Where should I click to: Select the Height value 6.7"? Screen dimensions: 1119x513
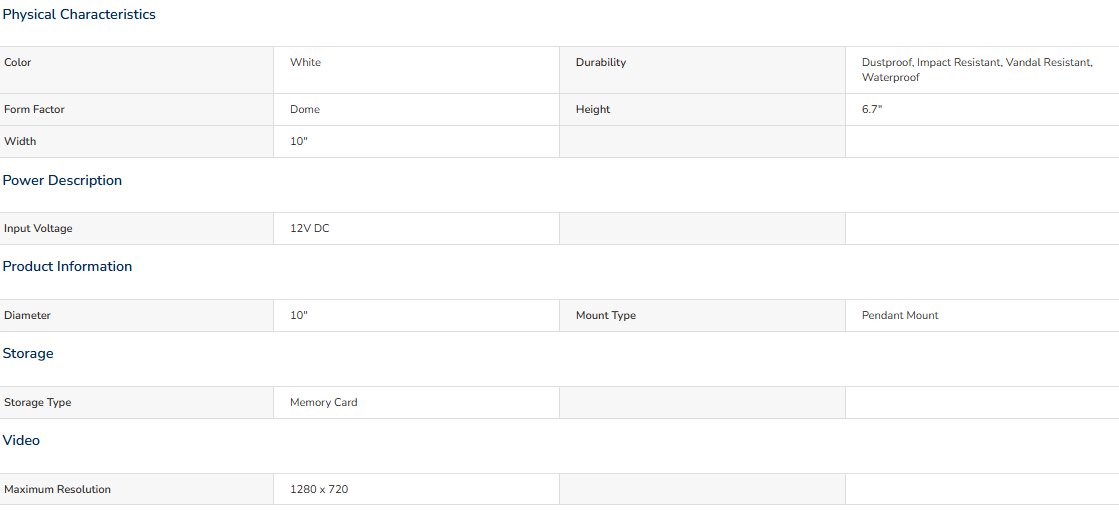(x=872, y=110)
